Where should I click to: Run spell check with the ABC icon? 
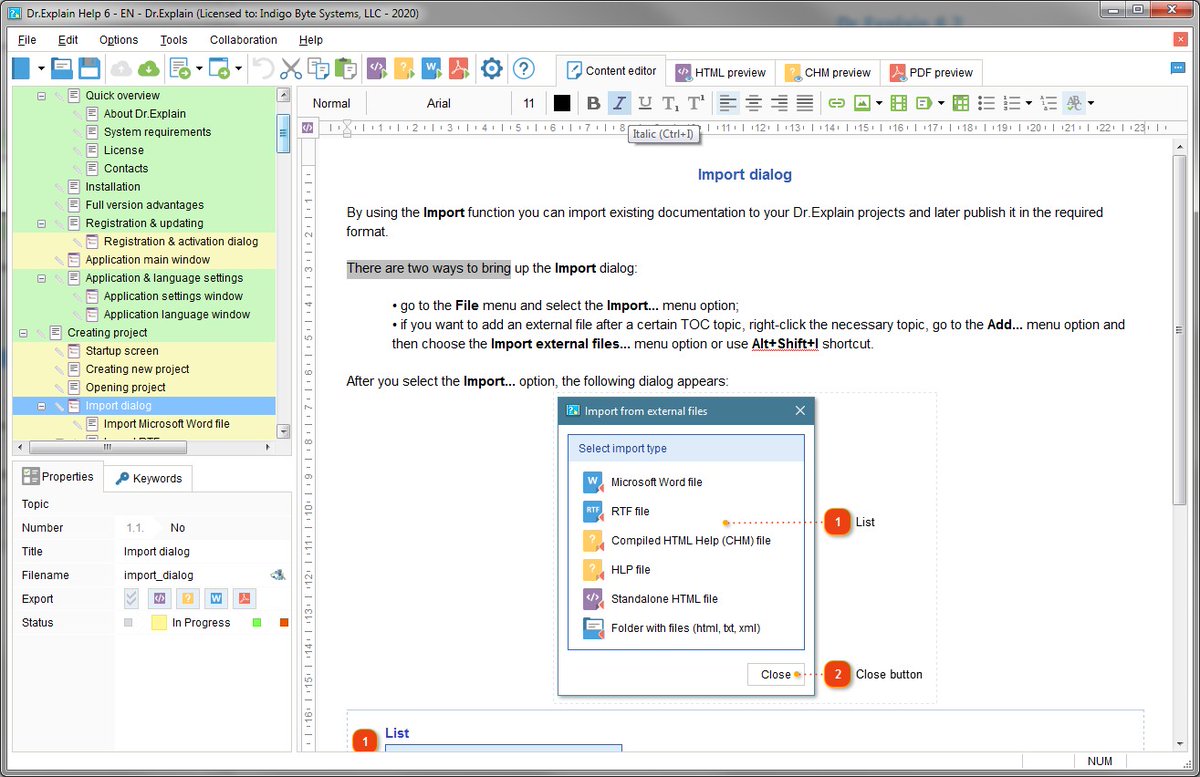tap(1073, 103)
